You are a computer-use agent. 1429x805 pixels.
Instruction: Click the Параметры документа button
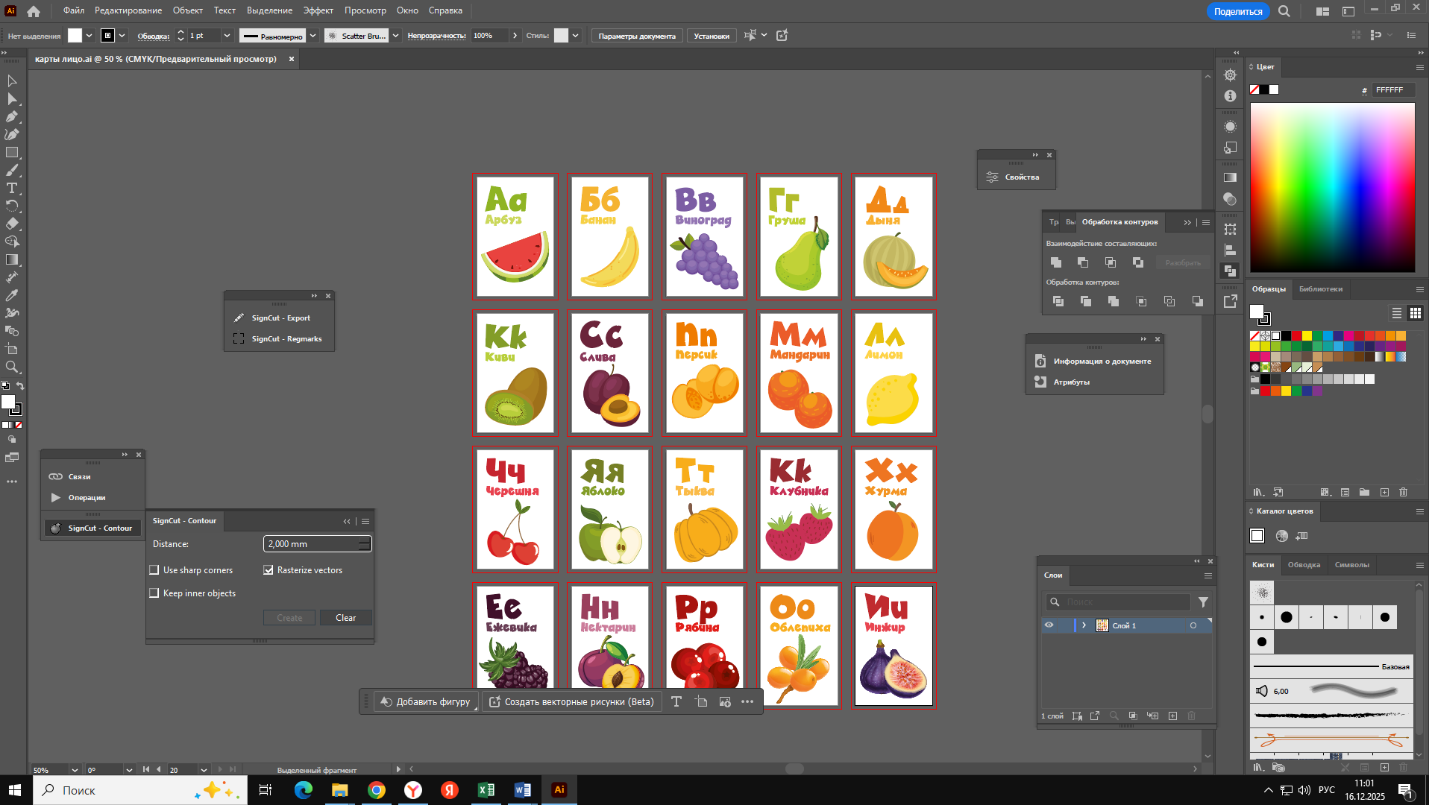pyautogui.click(x=637, y=35)
